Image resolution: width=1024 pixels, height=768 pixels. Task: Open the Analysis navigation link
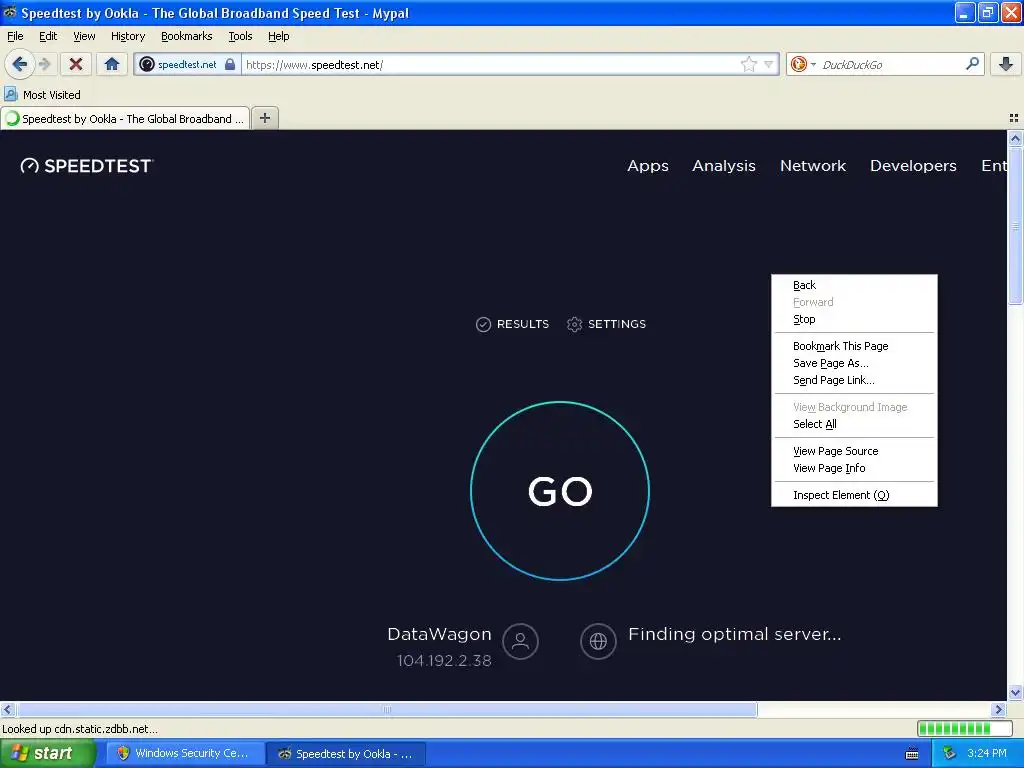click(x=724, y=166)
